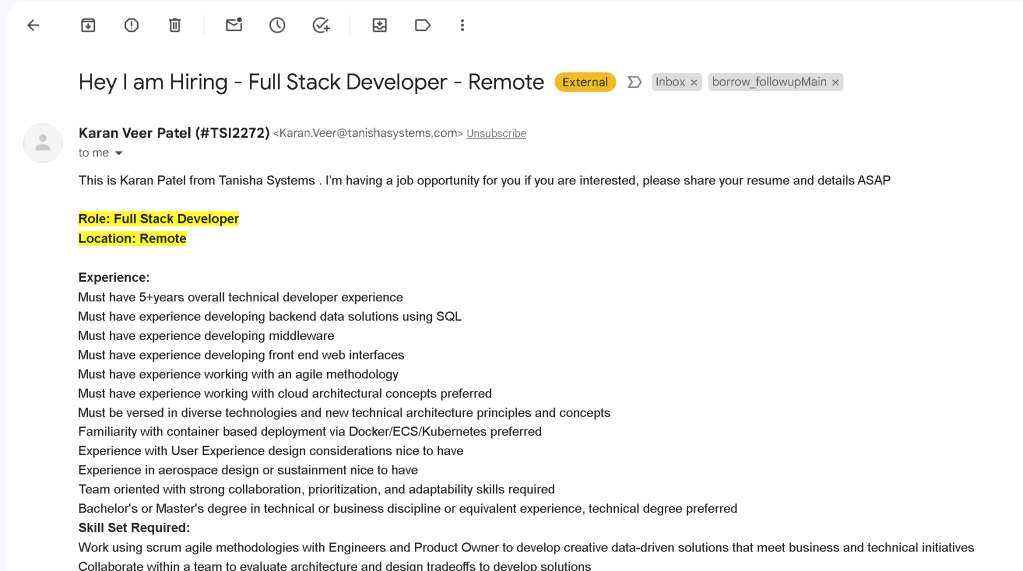Click the line about agile methodology

point(238,375)
